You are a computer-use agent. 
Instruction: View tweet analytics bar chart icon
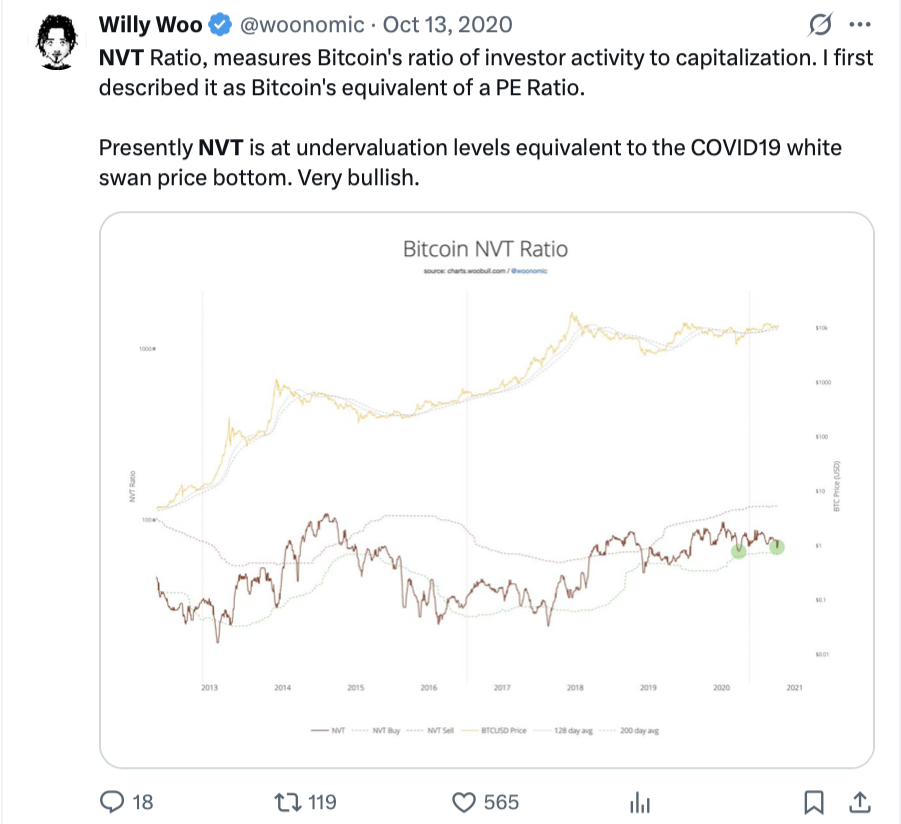(x=639, y=801)
